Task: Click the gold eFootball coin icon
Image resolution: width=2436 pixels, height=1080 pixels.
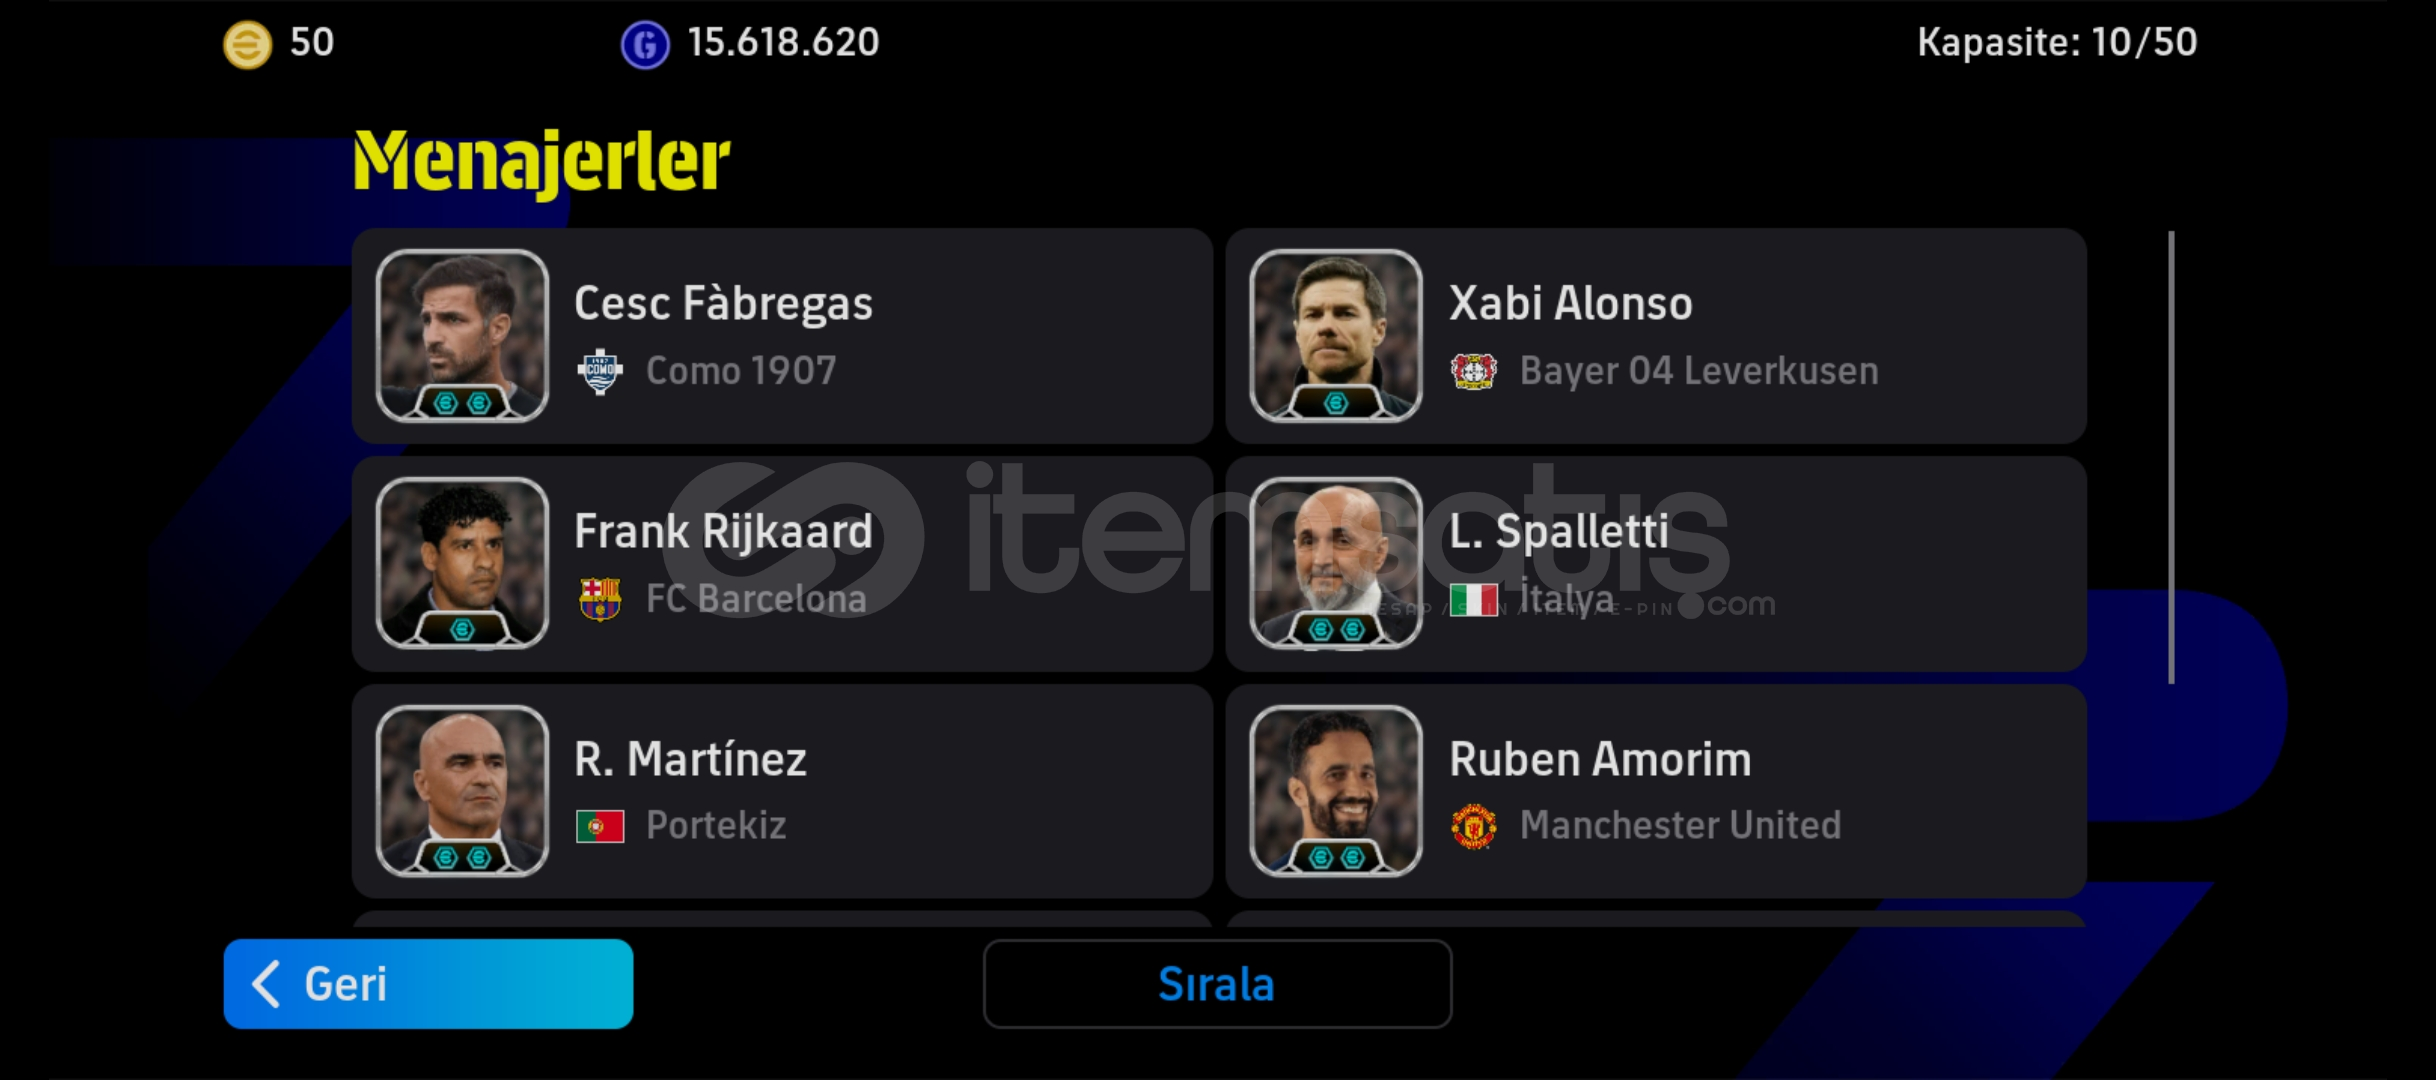Action: pos(247,44)
